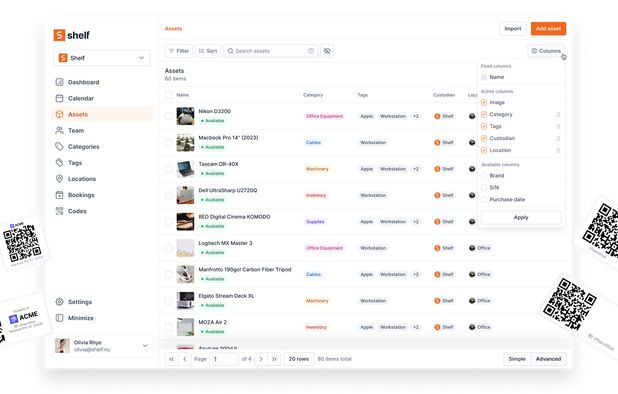Click the Assets breadcrumb link
Viewport: 618px width, 394px height.
(x=173, y=29)
